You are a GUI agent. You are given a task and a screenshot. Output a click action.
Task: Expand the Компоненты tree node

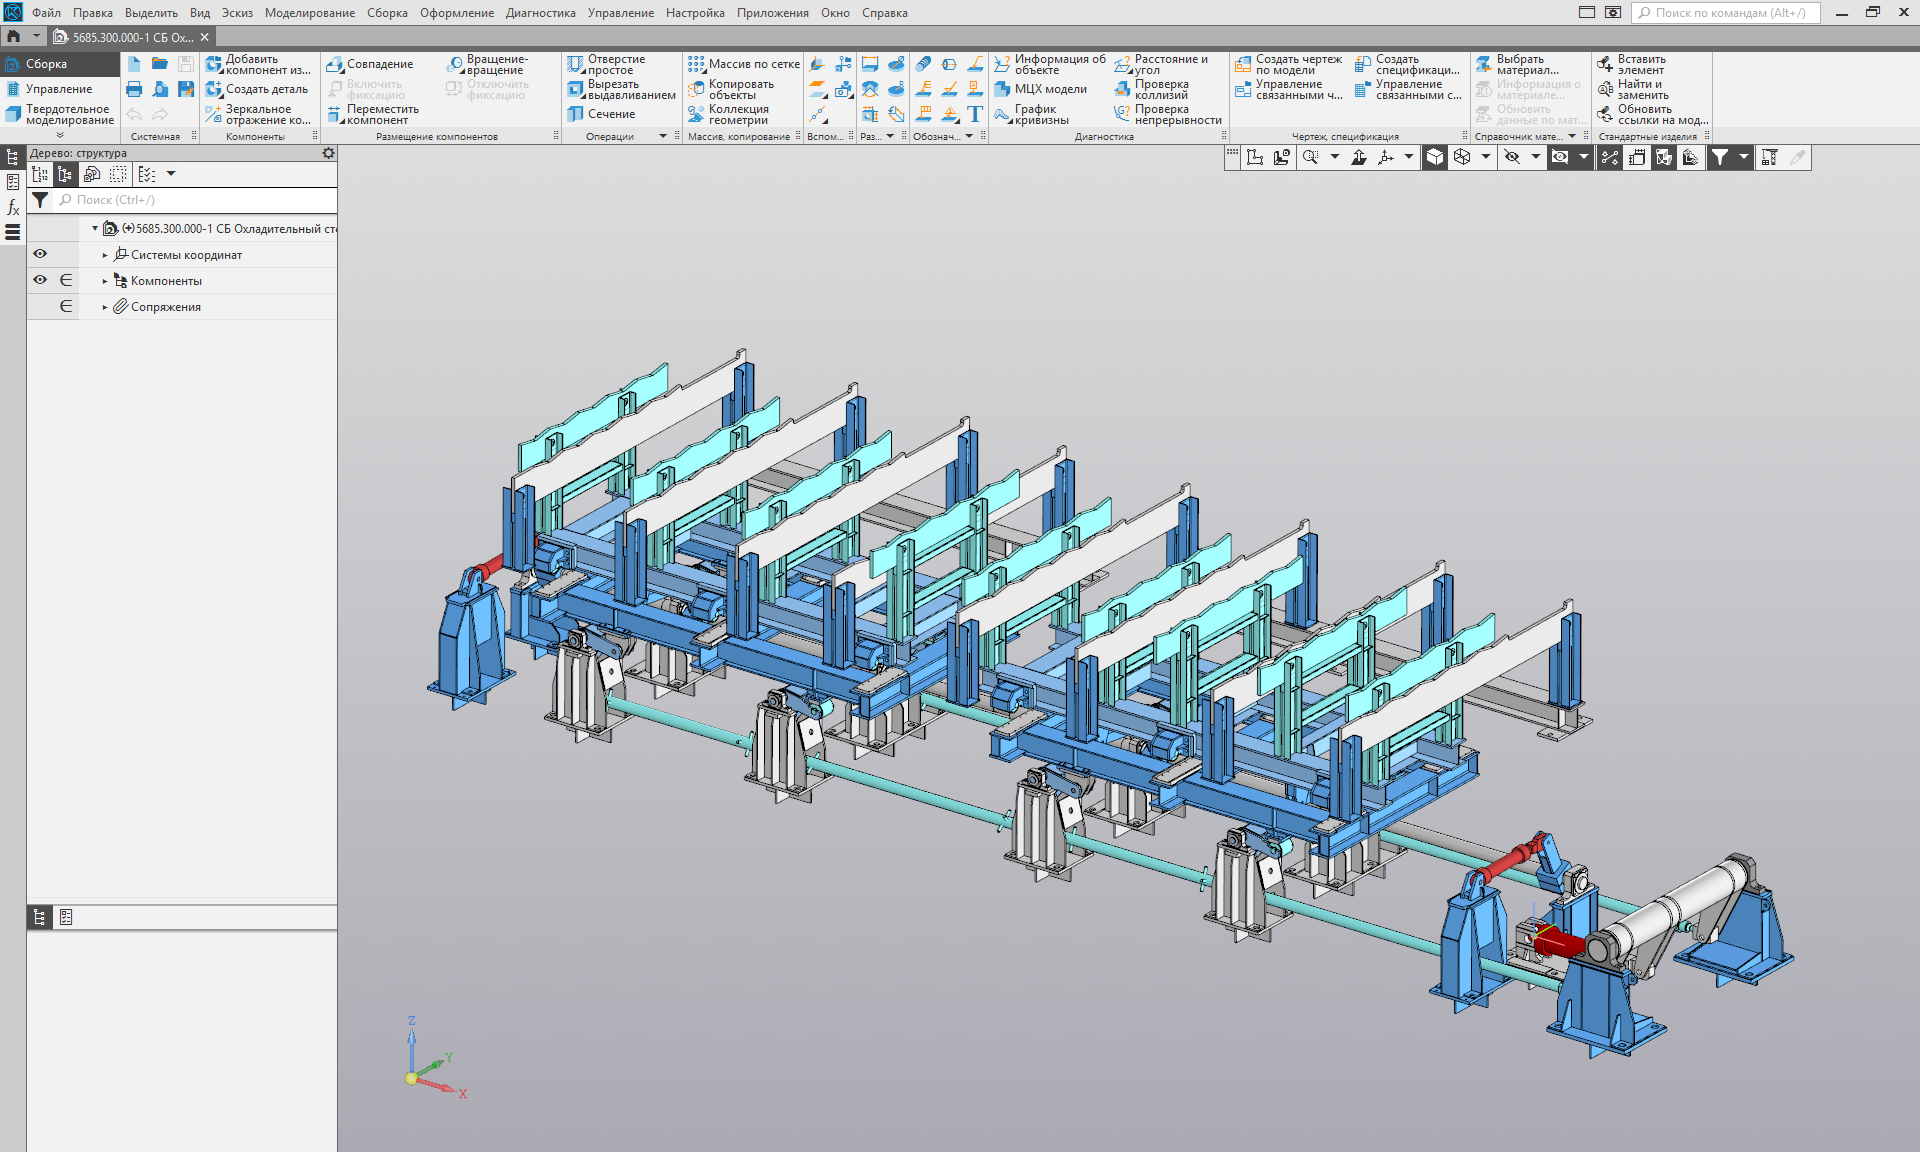coord(105,281)
